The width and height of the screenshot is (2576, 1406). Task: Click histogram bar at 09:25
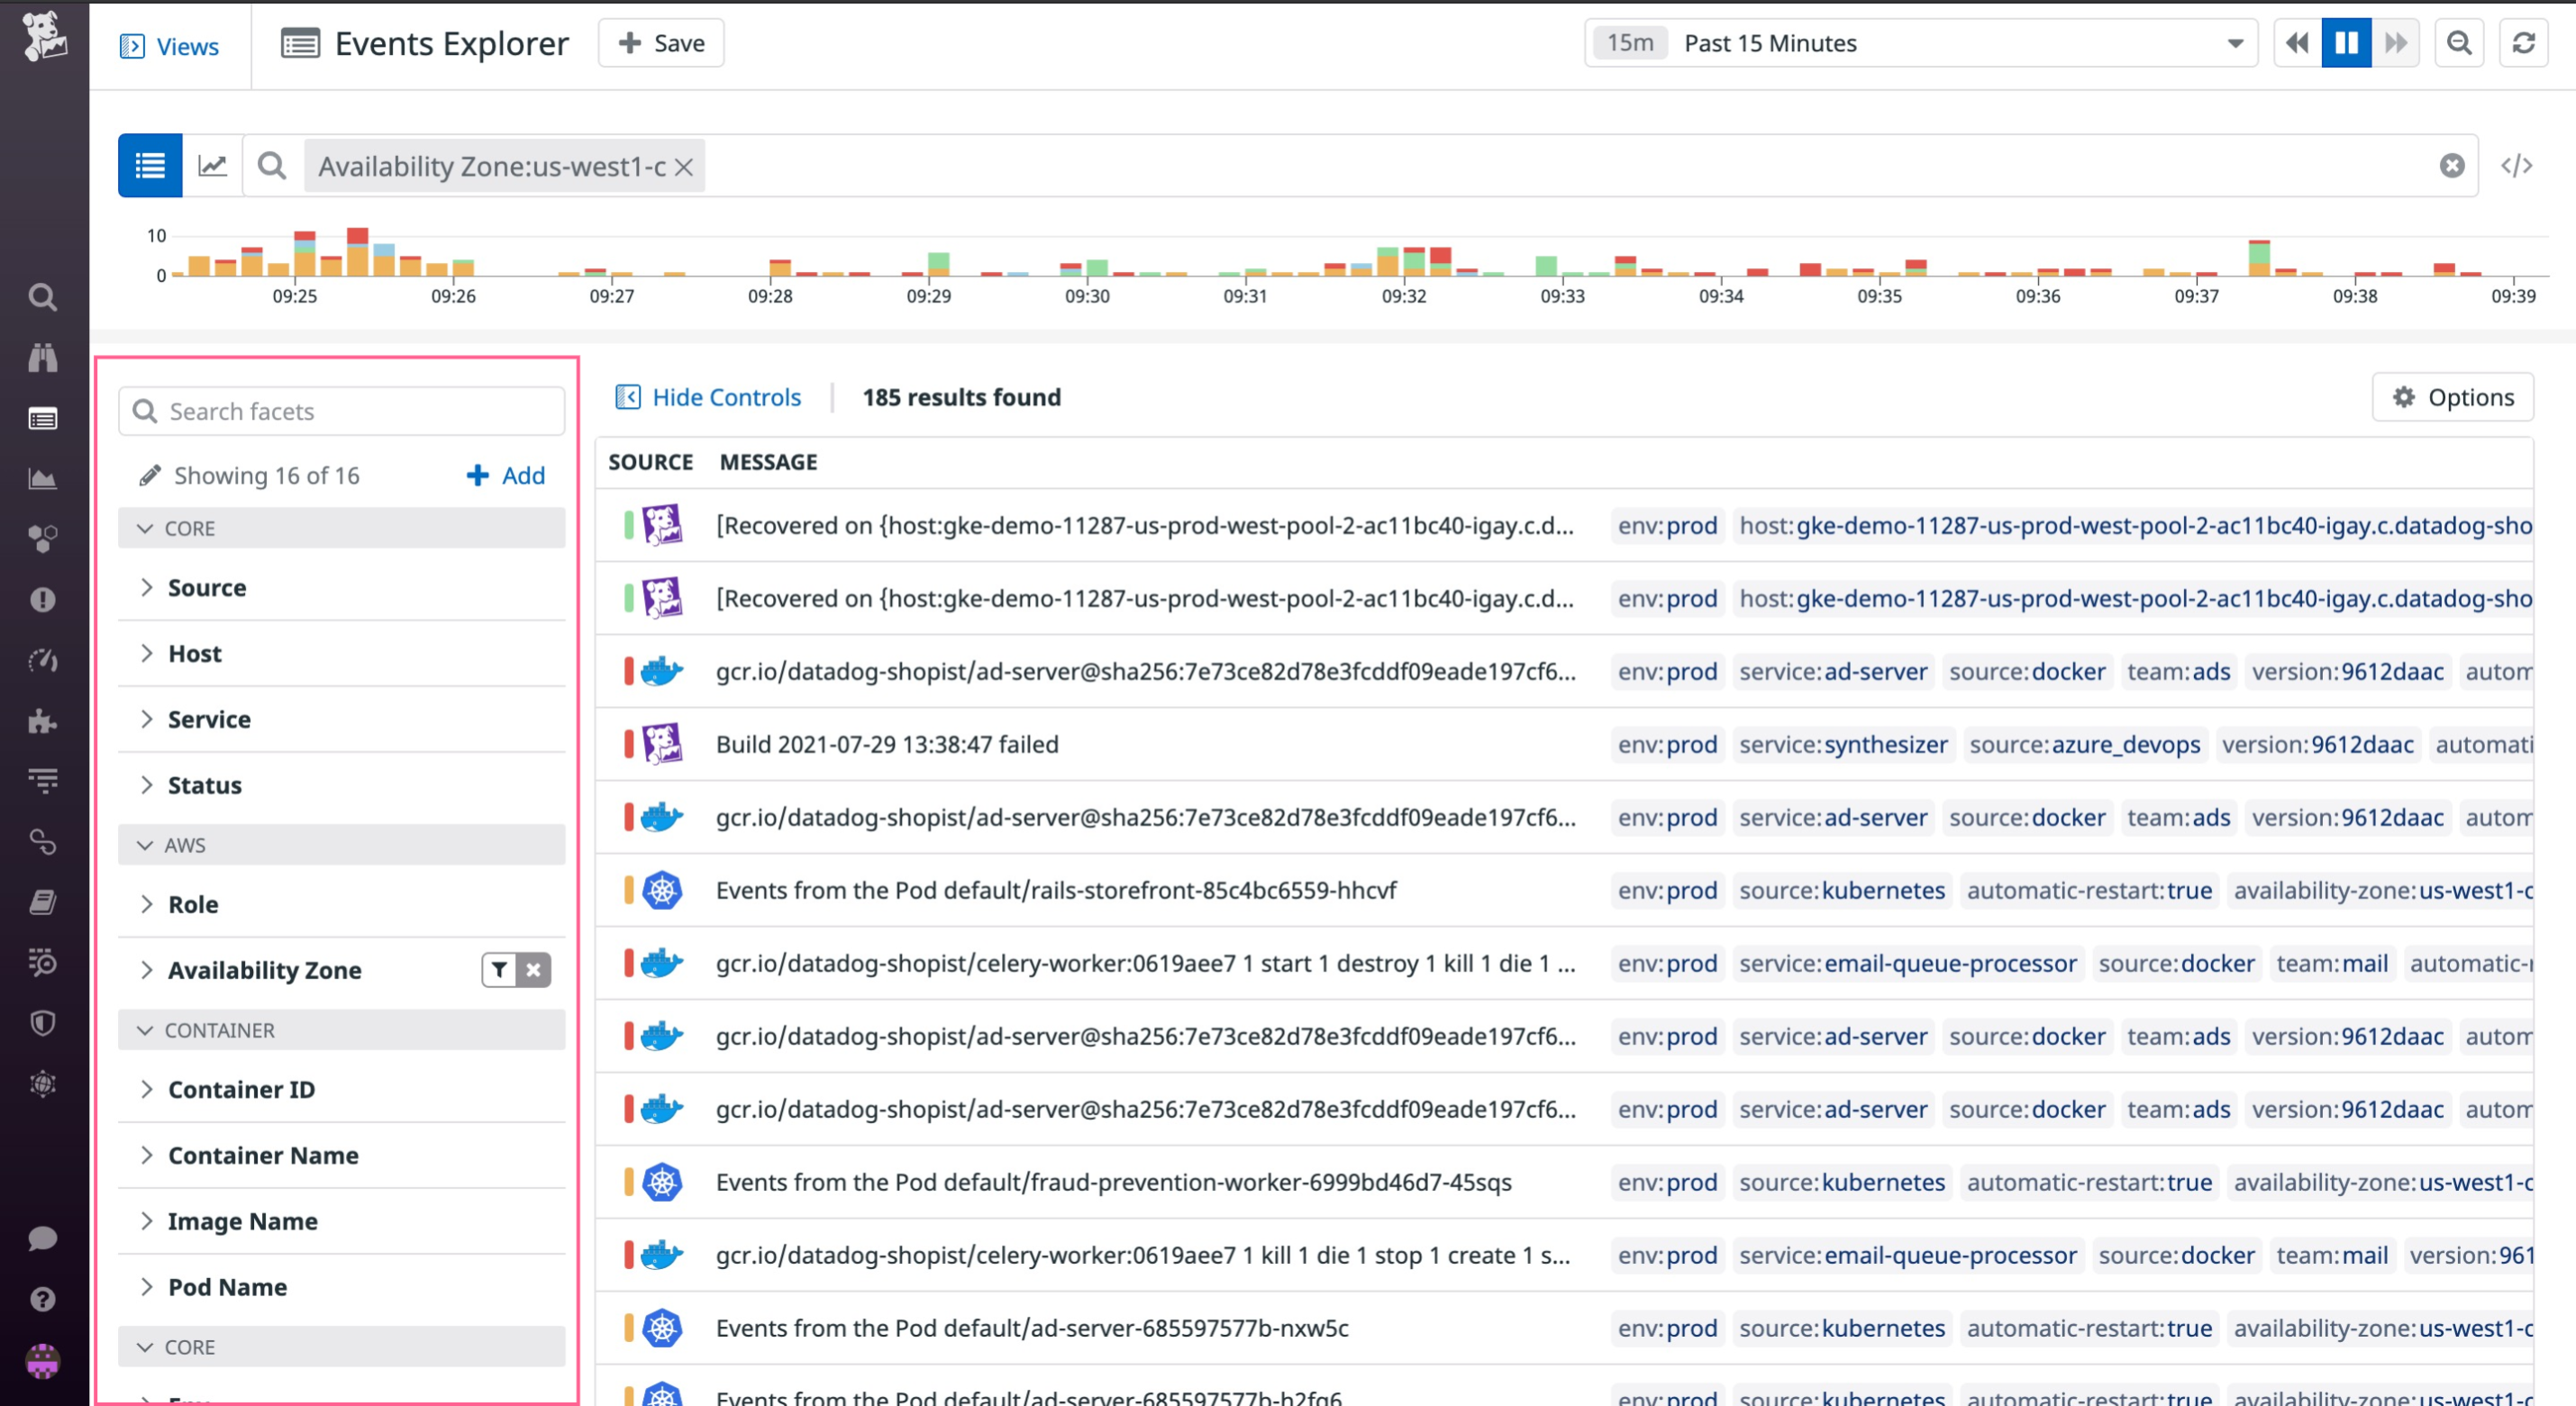304,254
